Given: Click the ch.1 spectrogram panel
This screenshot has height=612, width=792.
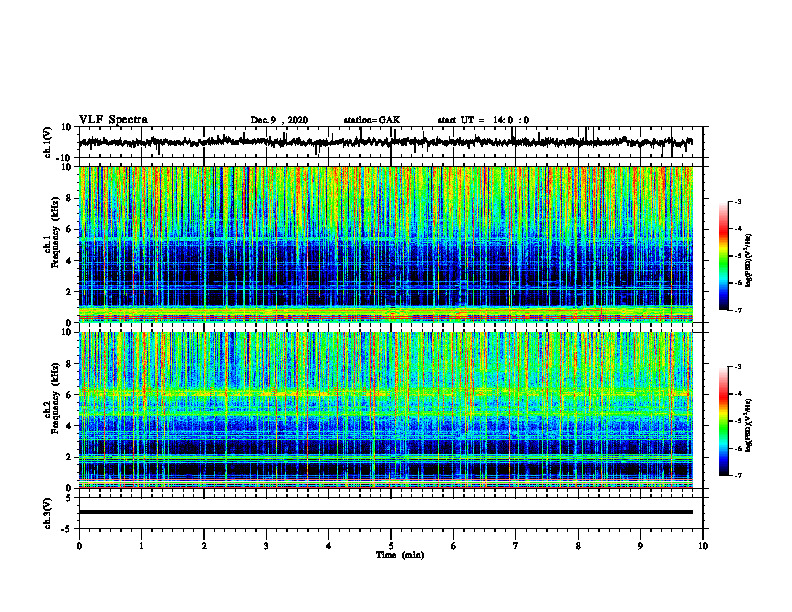Looking at the screenshot, I should click(386, 244).
